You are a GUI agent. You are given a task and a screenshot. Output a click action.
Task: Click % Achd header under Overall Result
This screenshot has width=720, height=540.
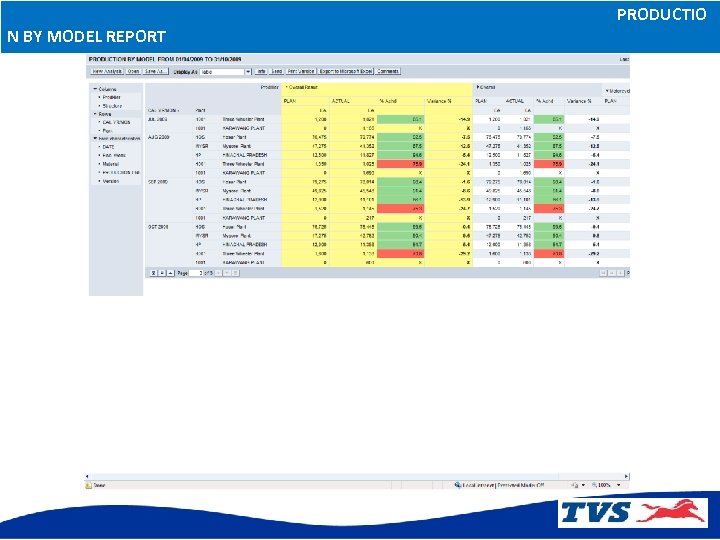pyautogui.click(x=388, y=101)
